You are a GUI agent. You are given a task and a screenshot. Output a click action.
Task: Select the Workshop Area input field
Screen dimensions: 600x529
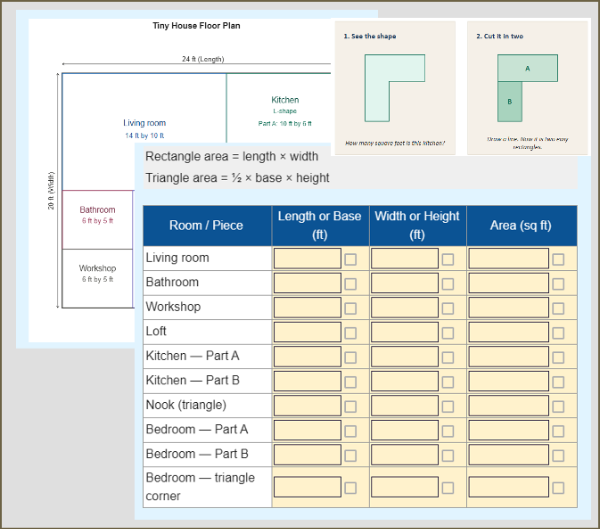508,307
